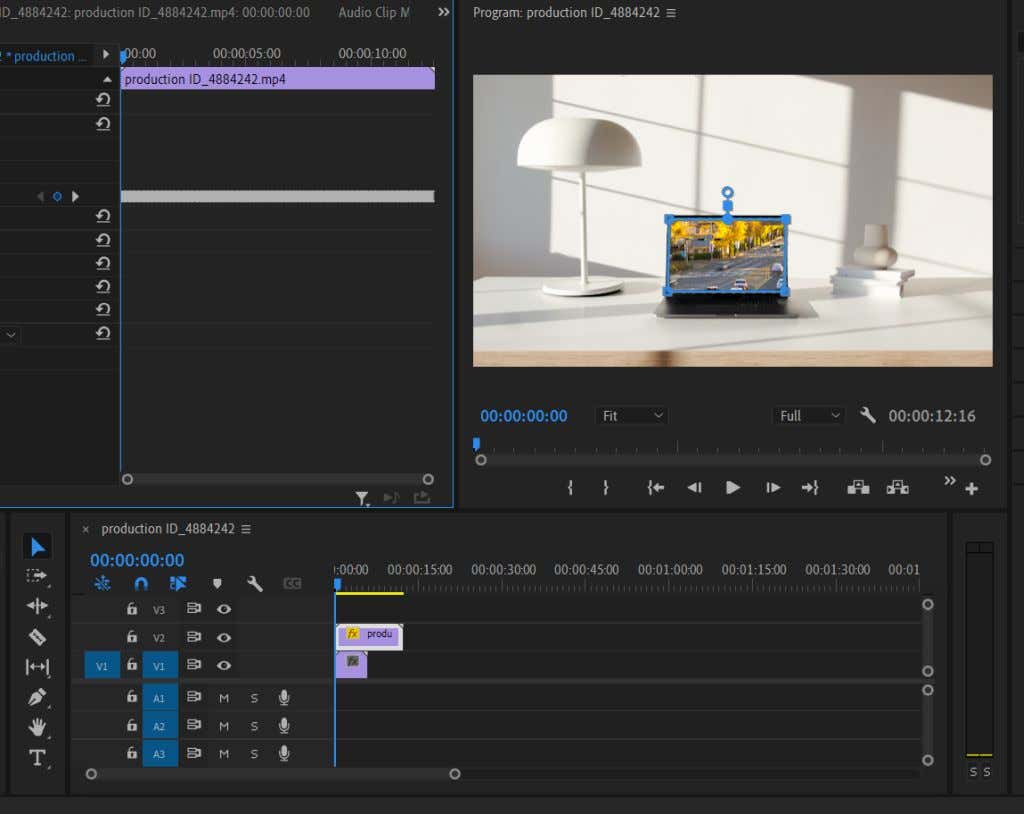Image resolution: width=1024 pixels, height=814 pixels.
Task: Expand the hidden Program monitor buttons chevron
Action: coord(949,481)
